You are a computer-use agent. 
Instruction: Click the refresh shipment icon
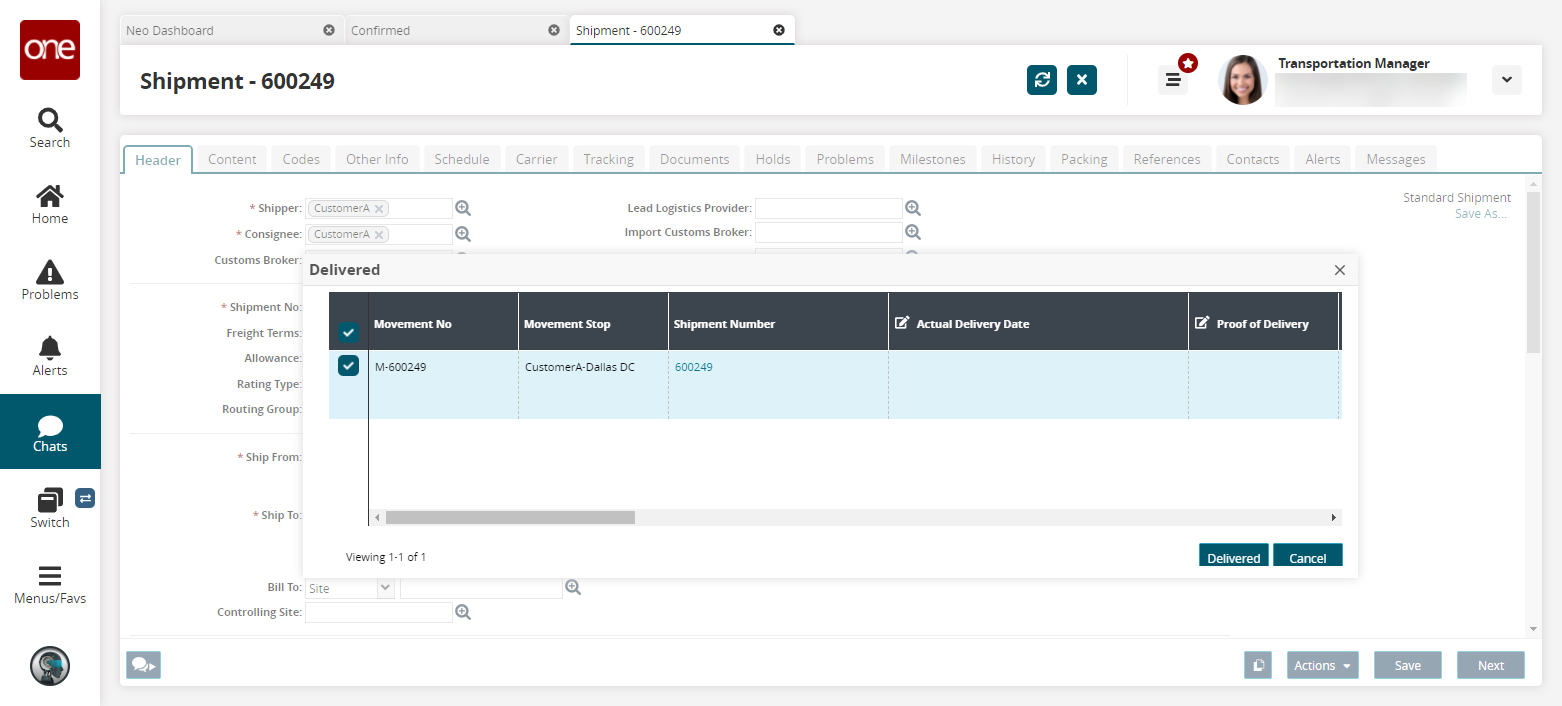pyautogui.click(x=1041, y=80)
